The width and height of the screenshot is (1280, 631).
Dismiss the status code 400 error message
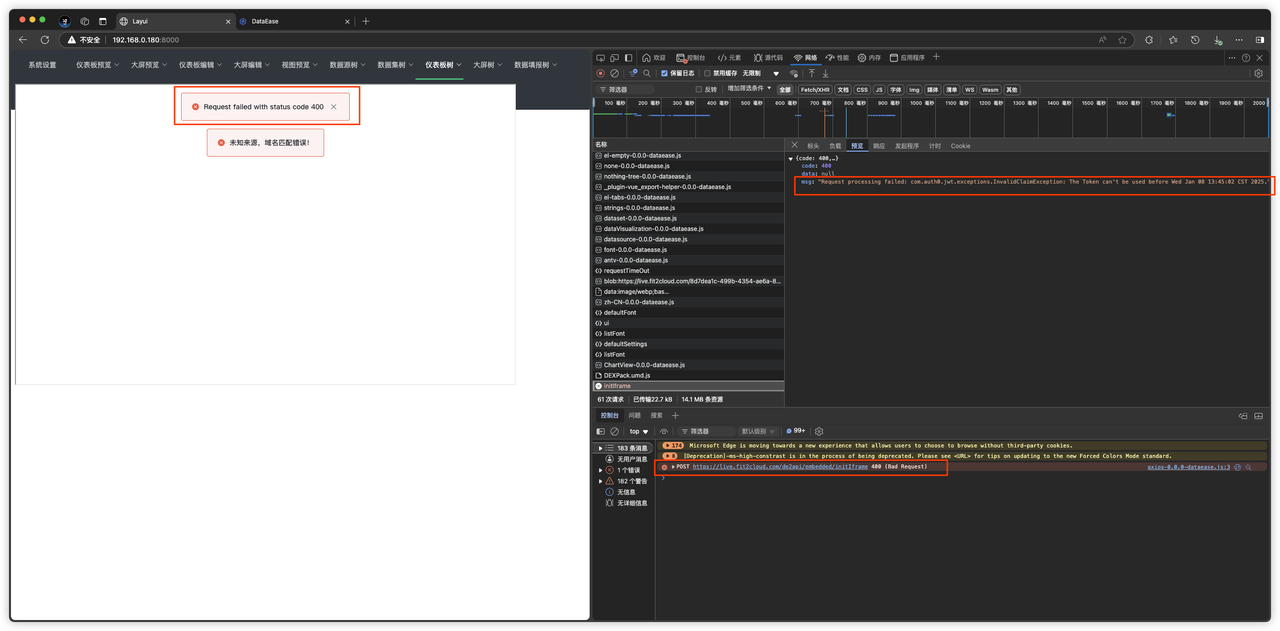point(334,107)
